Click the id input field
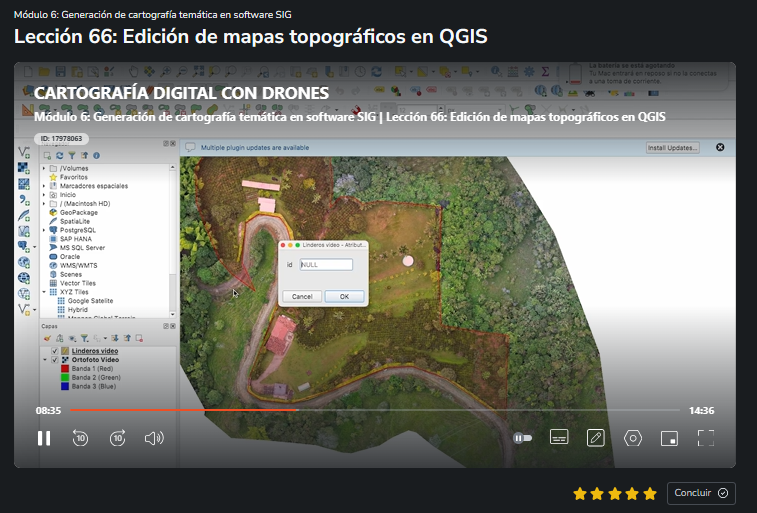Viewport: 757px width, 513px height. (326, 265)
